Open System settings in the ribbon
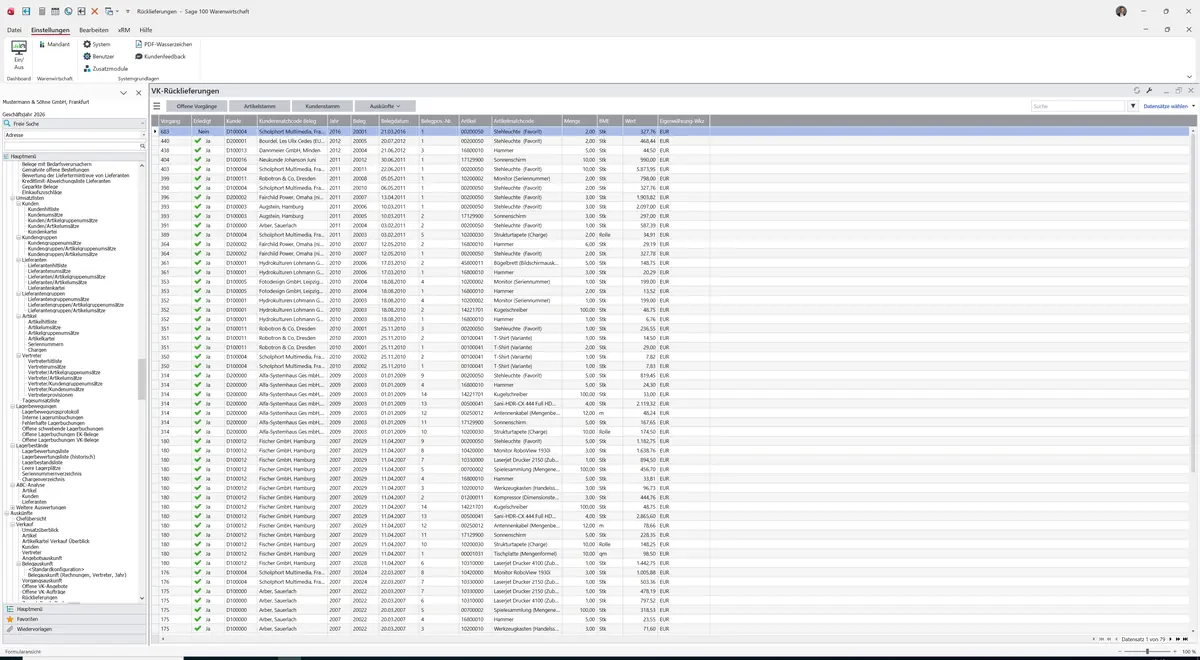The image size is (1200, 660). pyautogui.click(x=97, y=45)
